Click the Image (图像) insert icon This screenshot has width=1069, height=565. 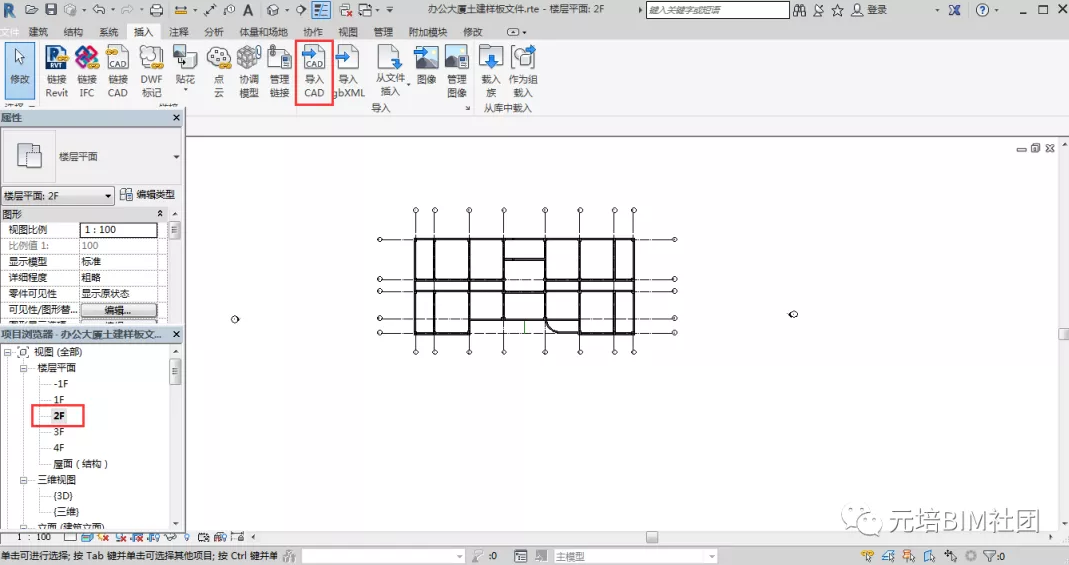click(x=426, y=65)
